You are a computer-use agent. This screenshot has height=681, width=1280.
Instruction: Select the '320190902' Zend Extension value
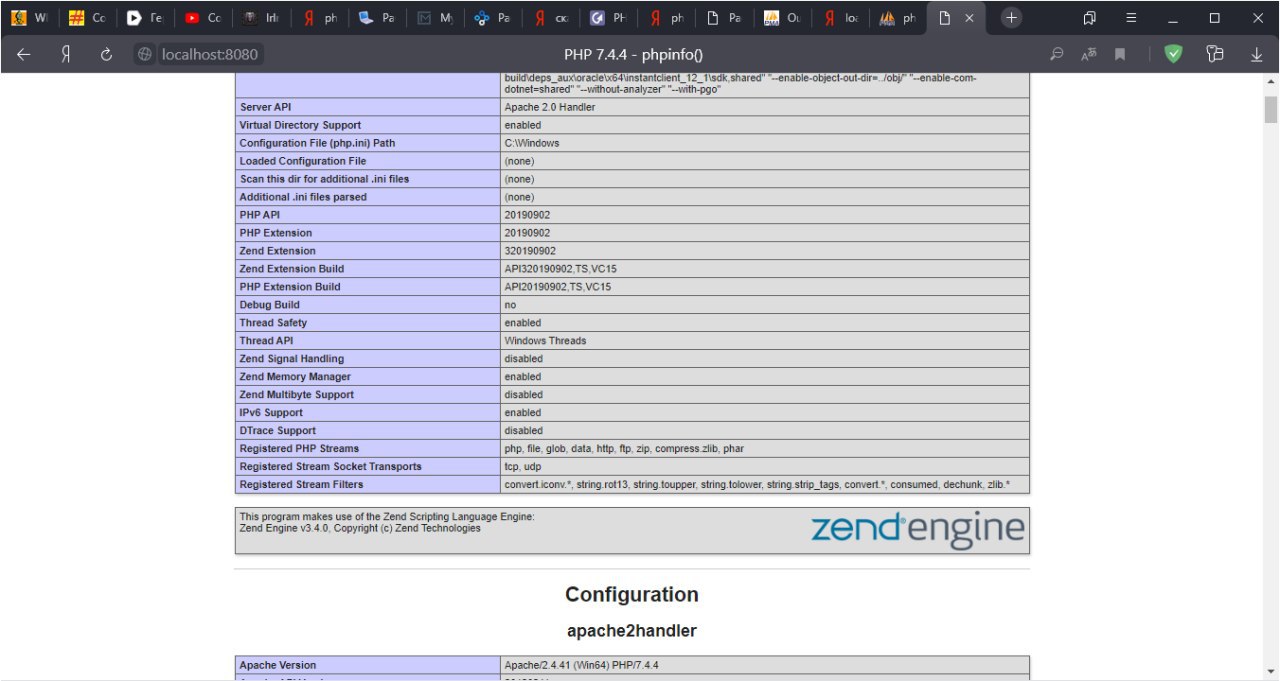coord(530,251)
